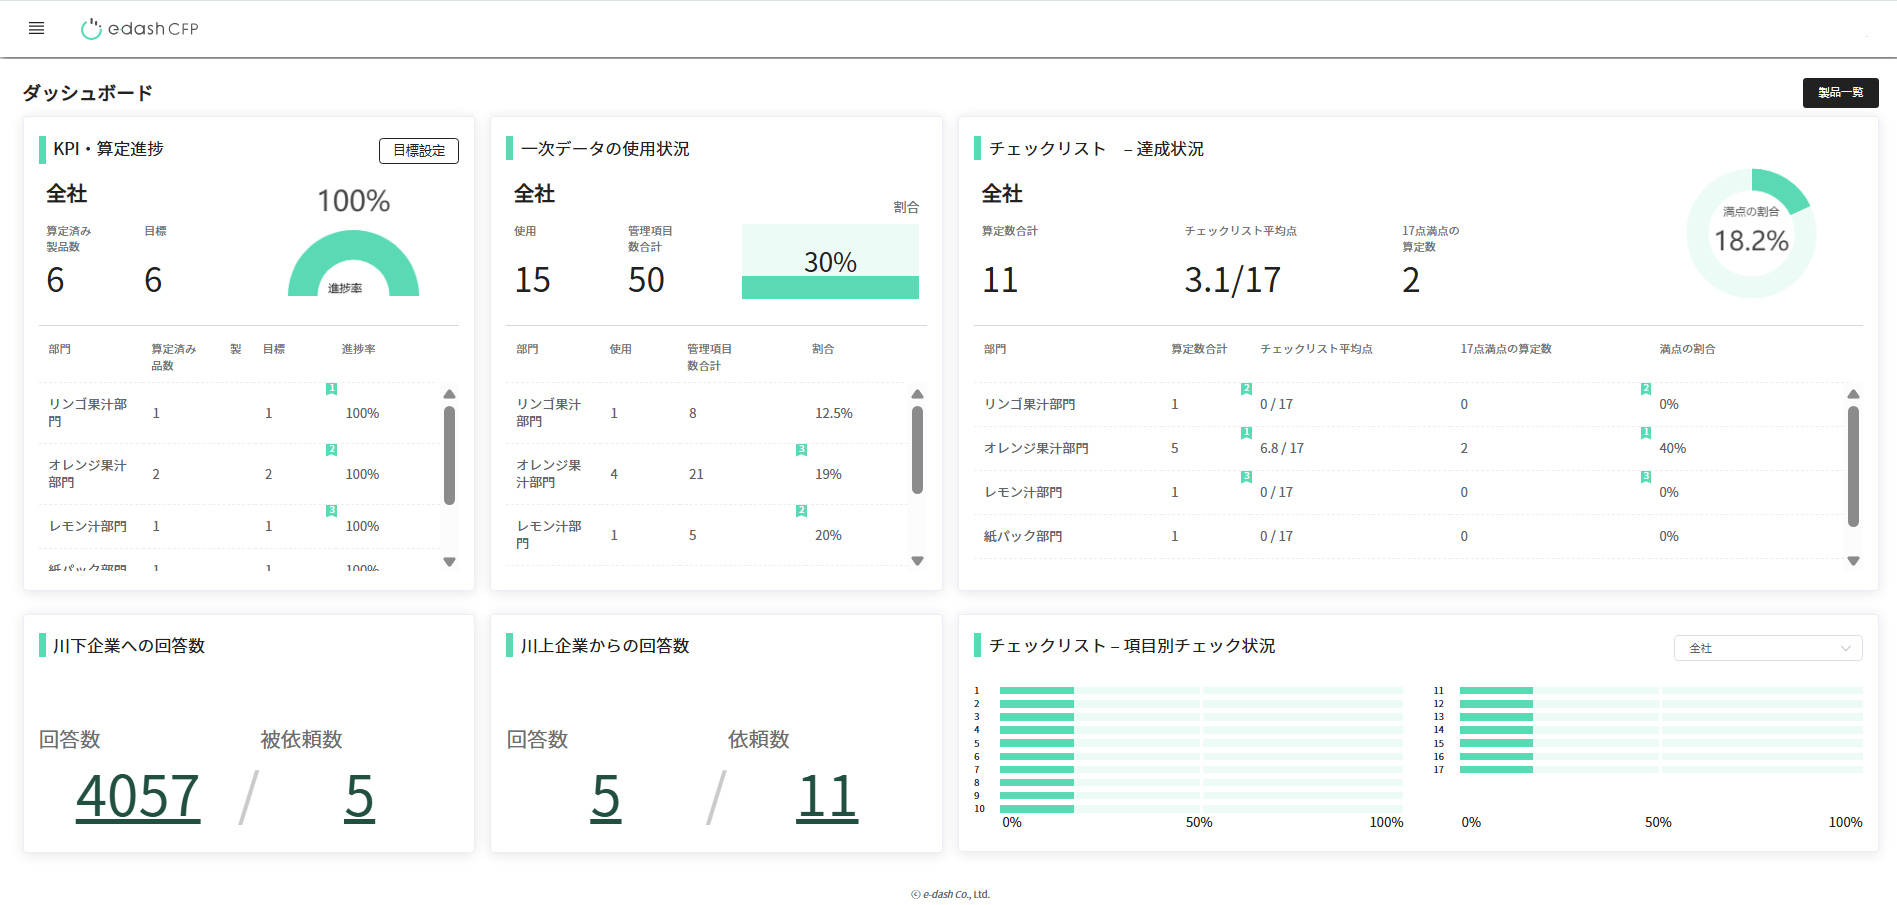The image size is (1897, 905).
Task: Click the 18.2% 満点の割合 donut chart
Action: coord(1750,233)
